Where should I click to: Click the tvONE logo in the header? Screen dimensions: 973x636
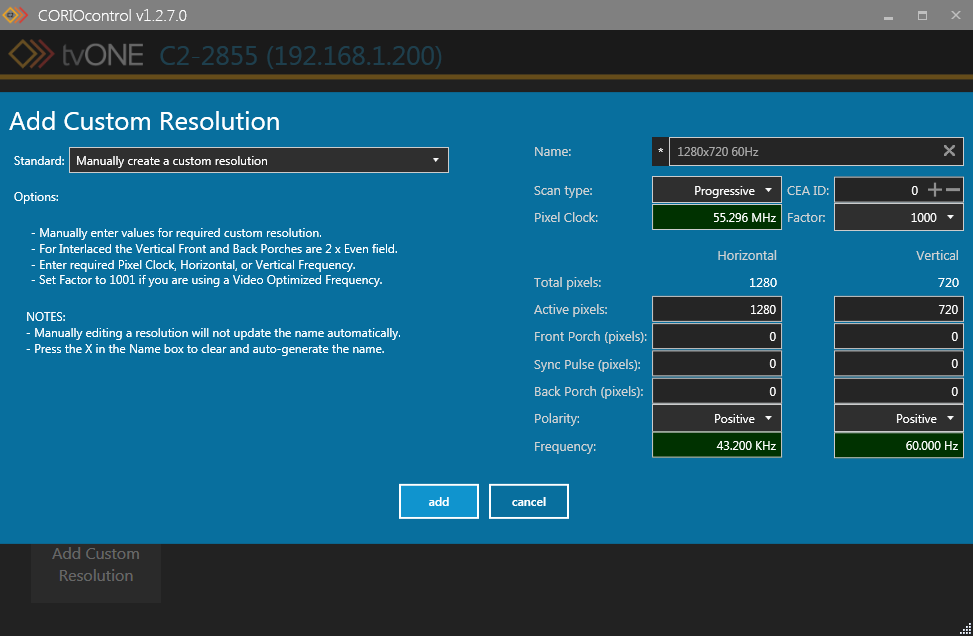[76, 55]
